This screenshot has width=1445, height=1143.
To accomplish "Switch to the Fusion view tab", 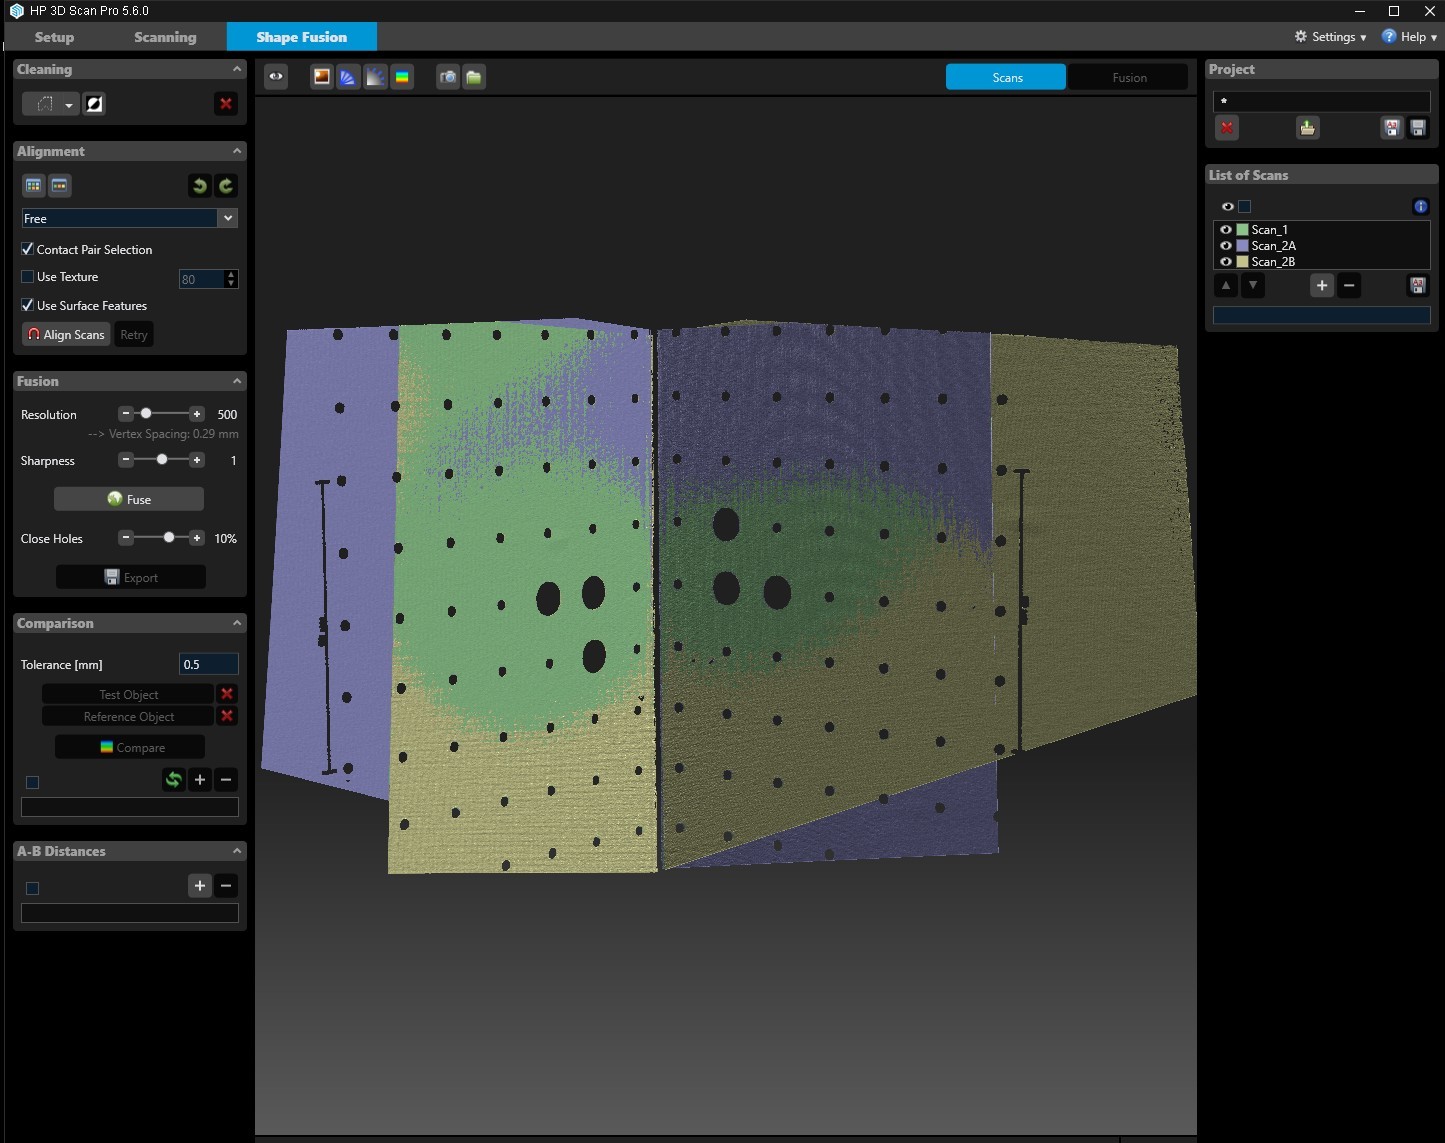I will 1128,77.
